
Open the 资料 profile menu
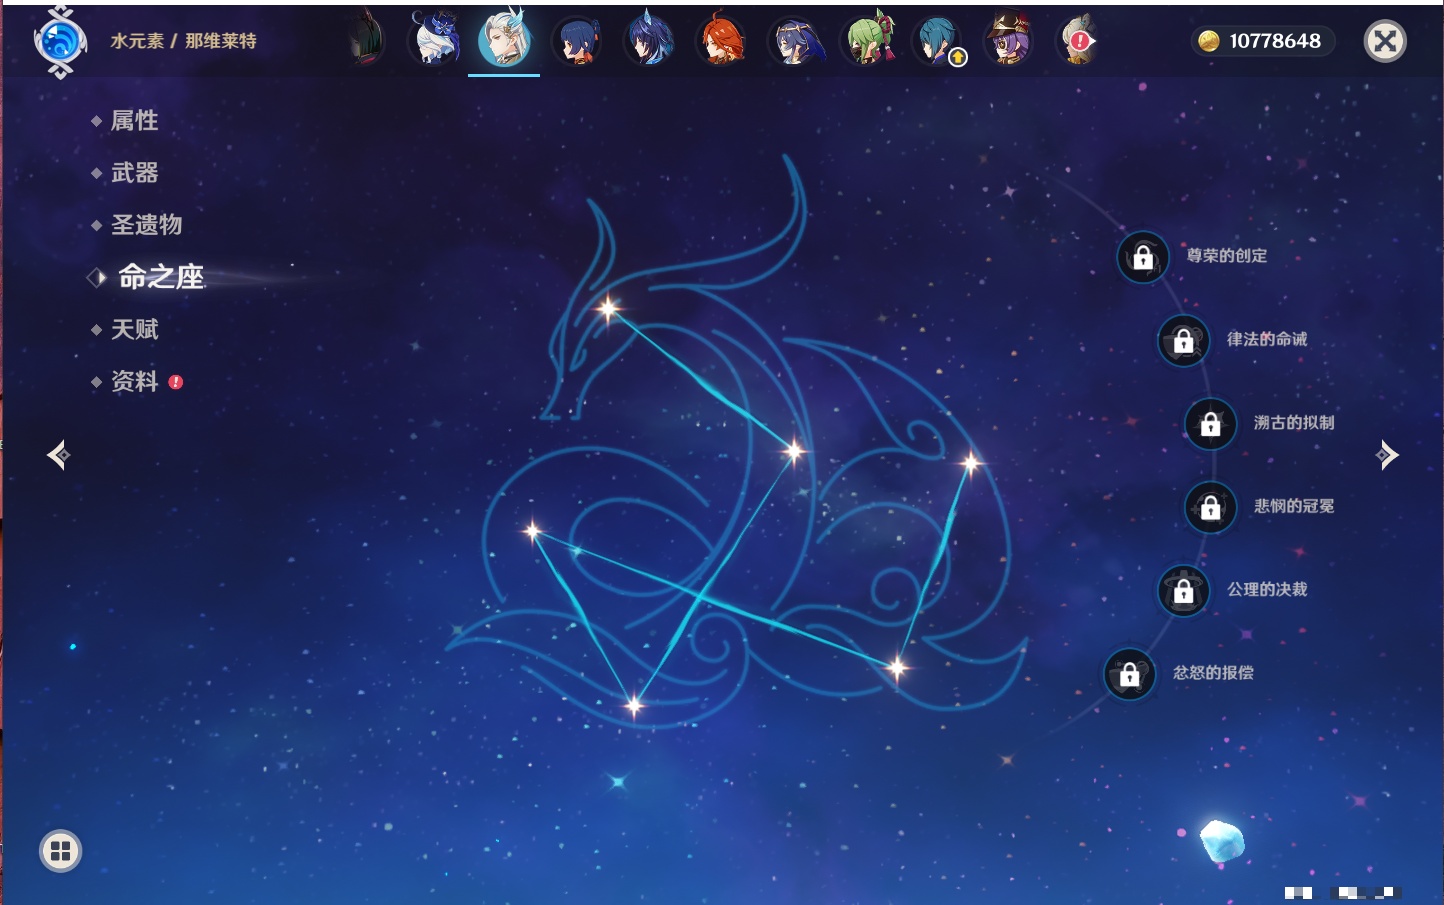click(x=134, y=381)
